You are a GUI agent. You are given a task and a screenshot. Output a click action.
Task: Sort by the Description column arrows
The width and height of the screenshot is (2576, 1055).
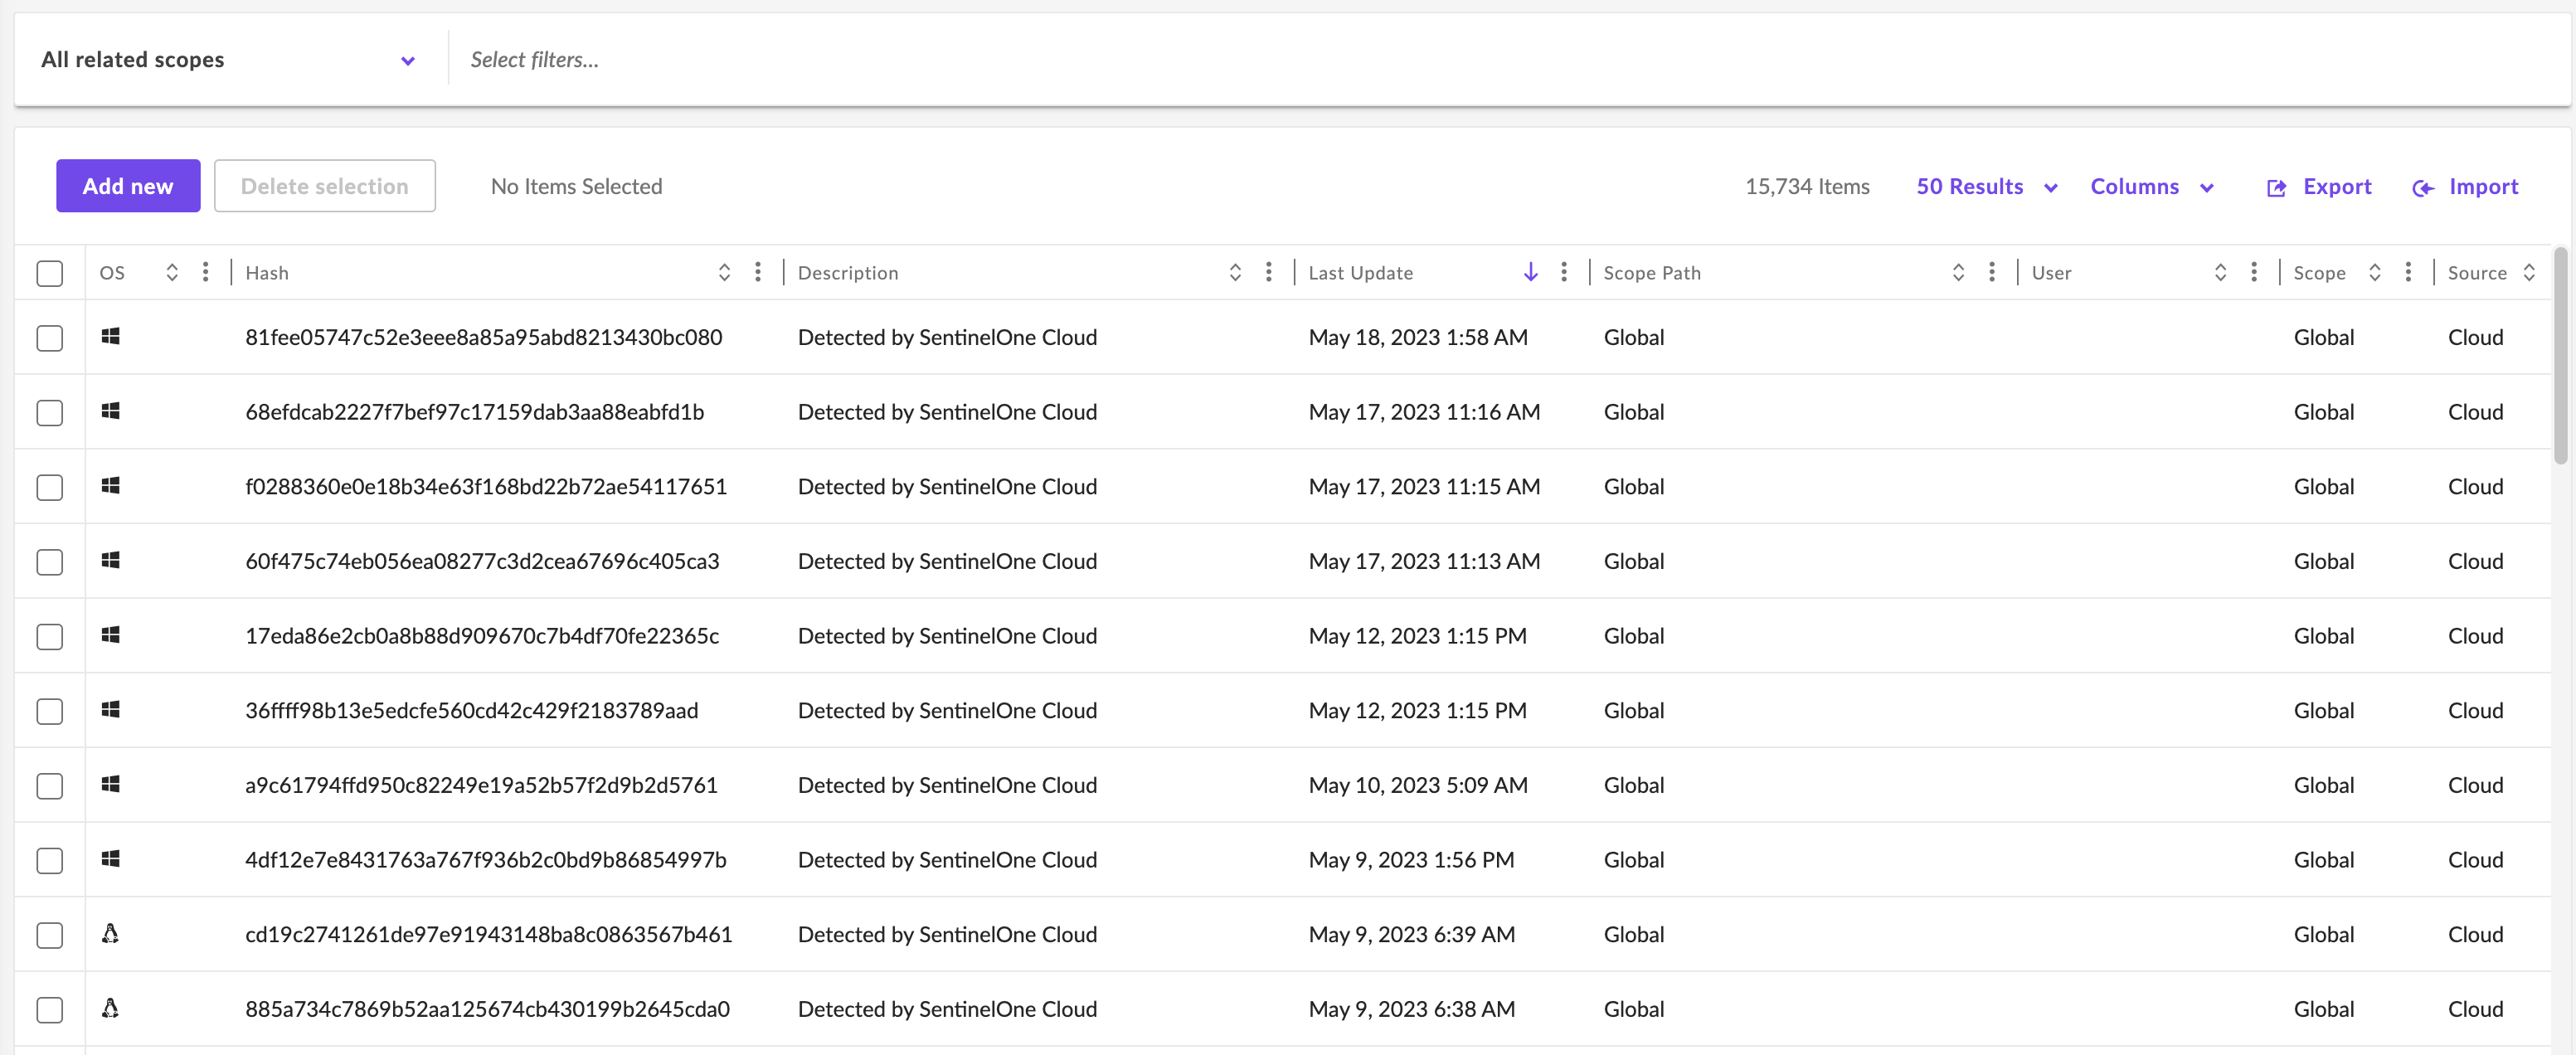(1235, 272)
